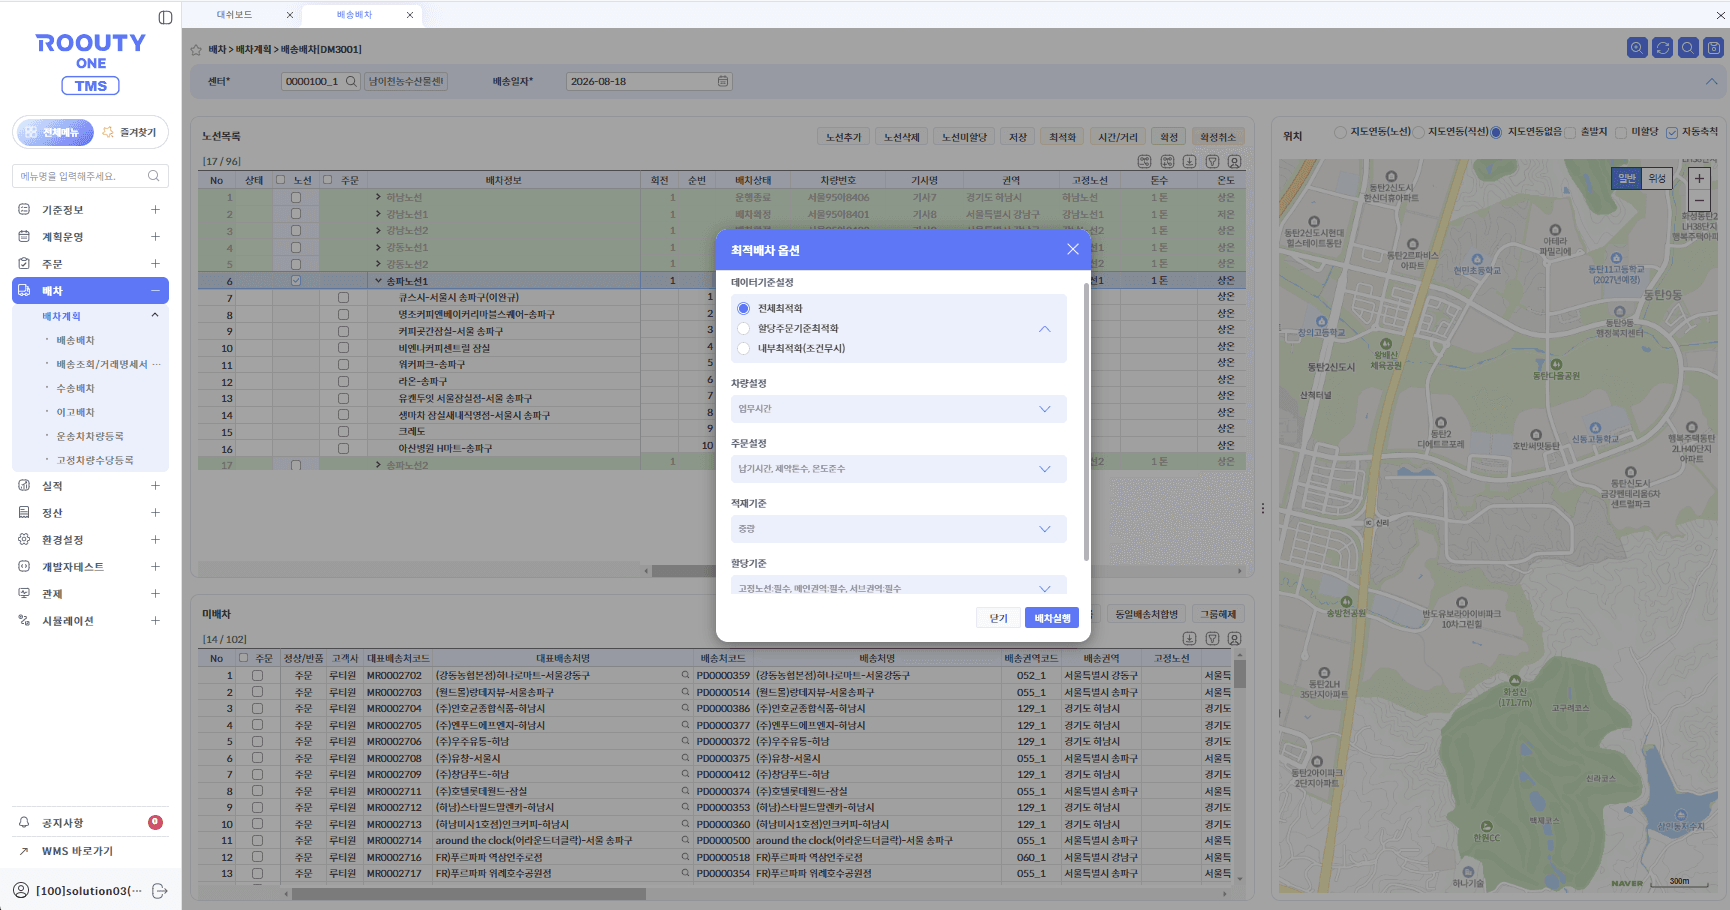Click the 미배차 grid horizontal scrollbar

[468, 894]
